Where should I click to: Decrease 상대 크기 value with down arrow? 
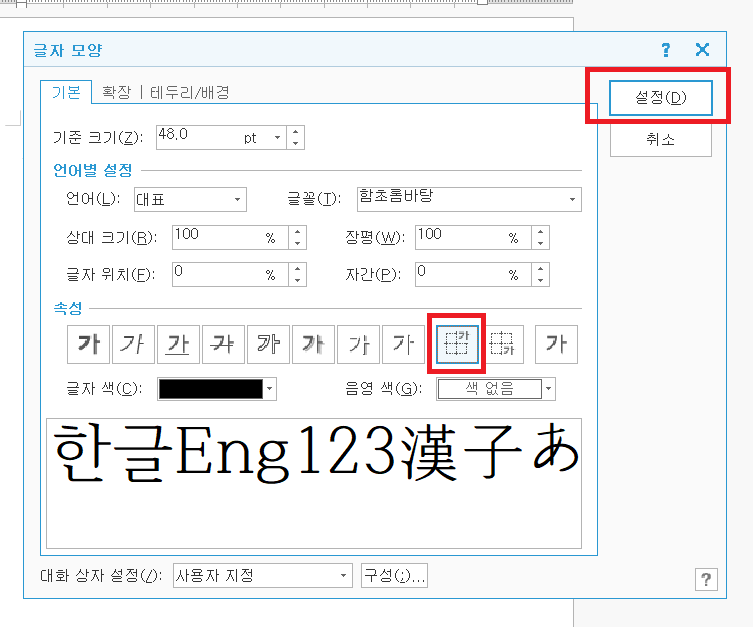point(298,243)
